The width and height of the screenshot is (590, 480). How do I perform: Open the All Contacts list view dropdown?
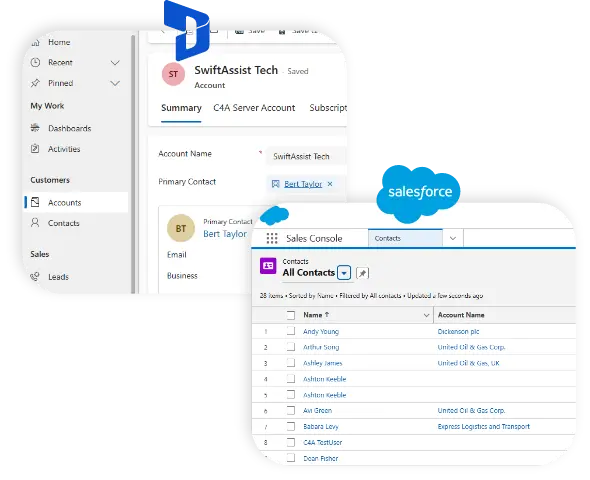click(344, 273)
